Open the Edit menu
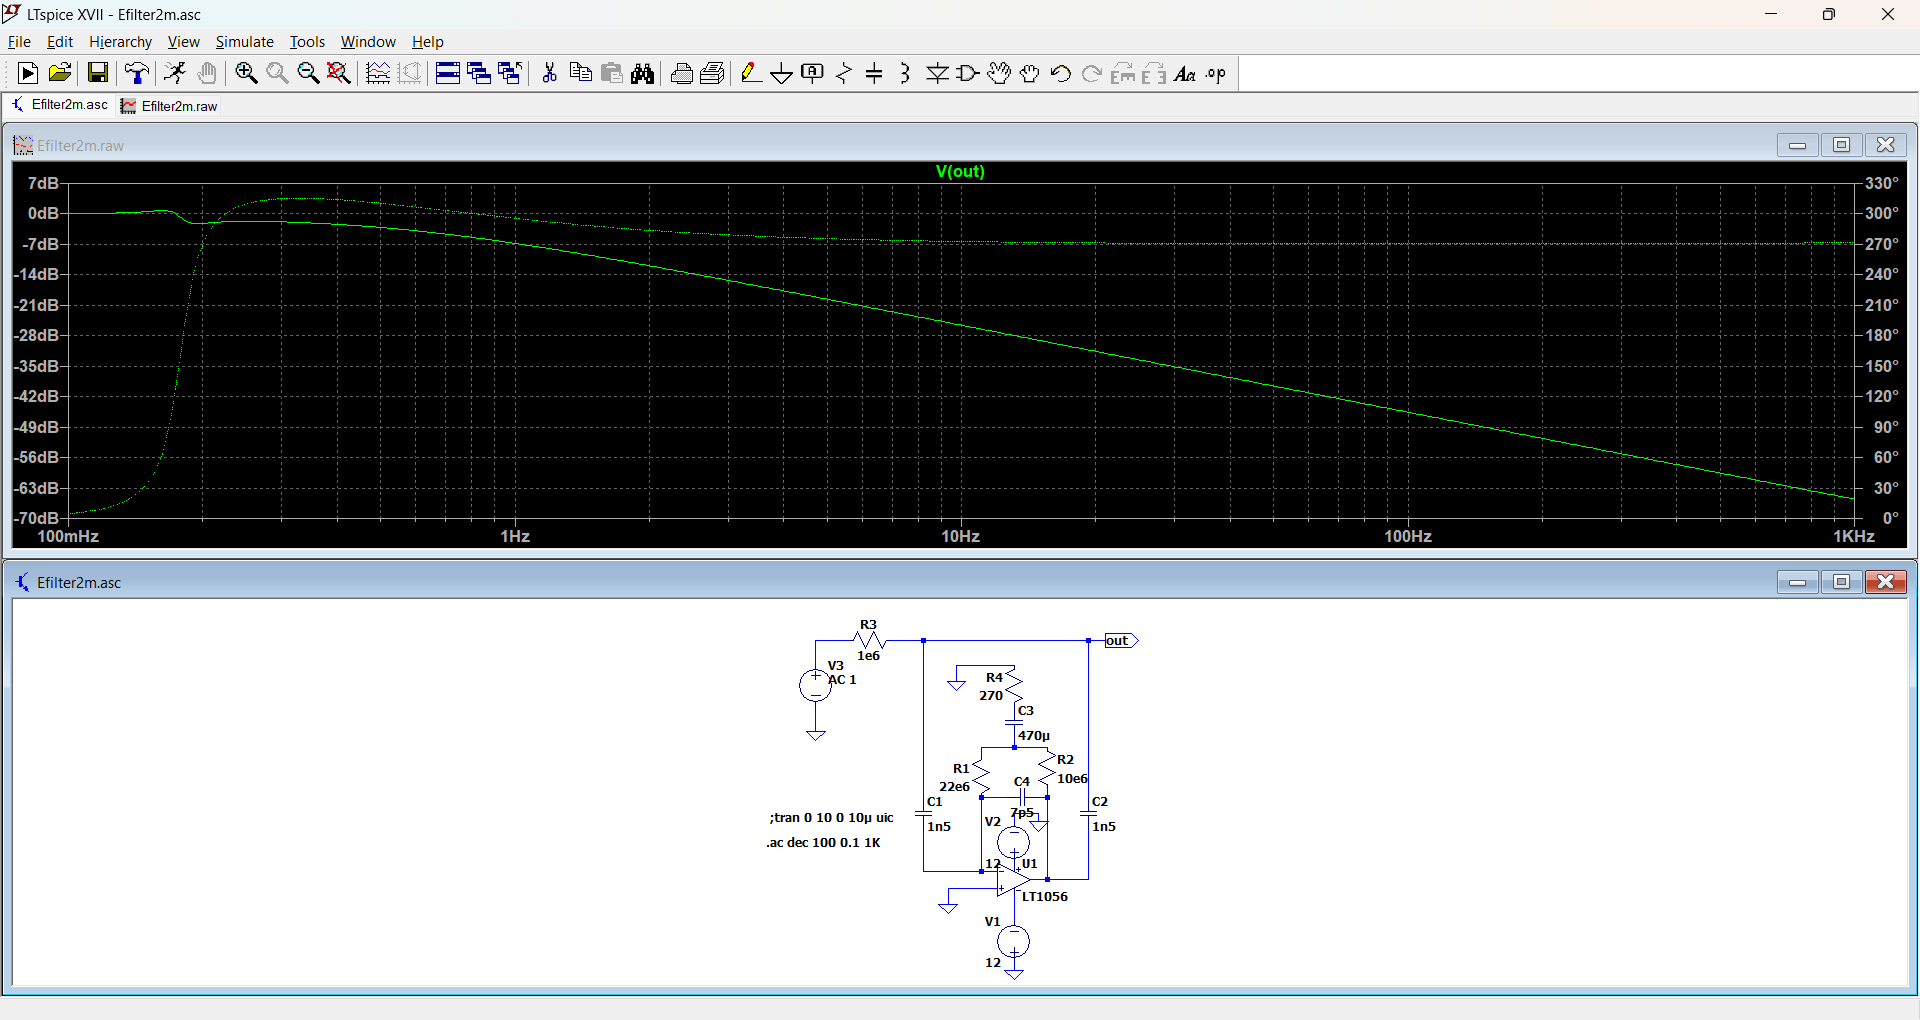The width and height of the screenshot is (1920, 1020). pyautogui.click(x=60, y=42)
